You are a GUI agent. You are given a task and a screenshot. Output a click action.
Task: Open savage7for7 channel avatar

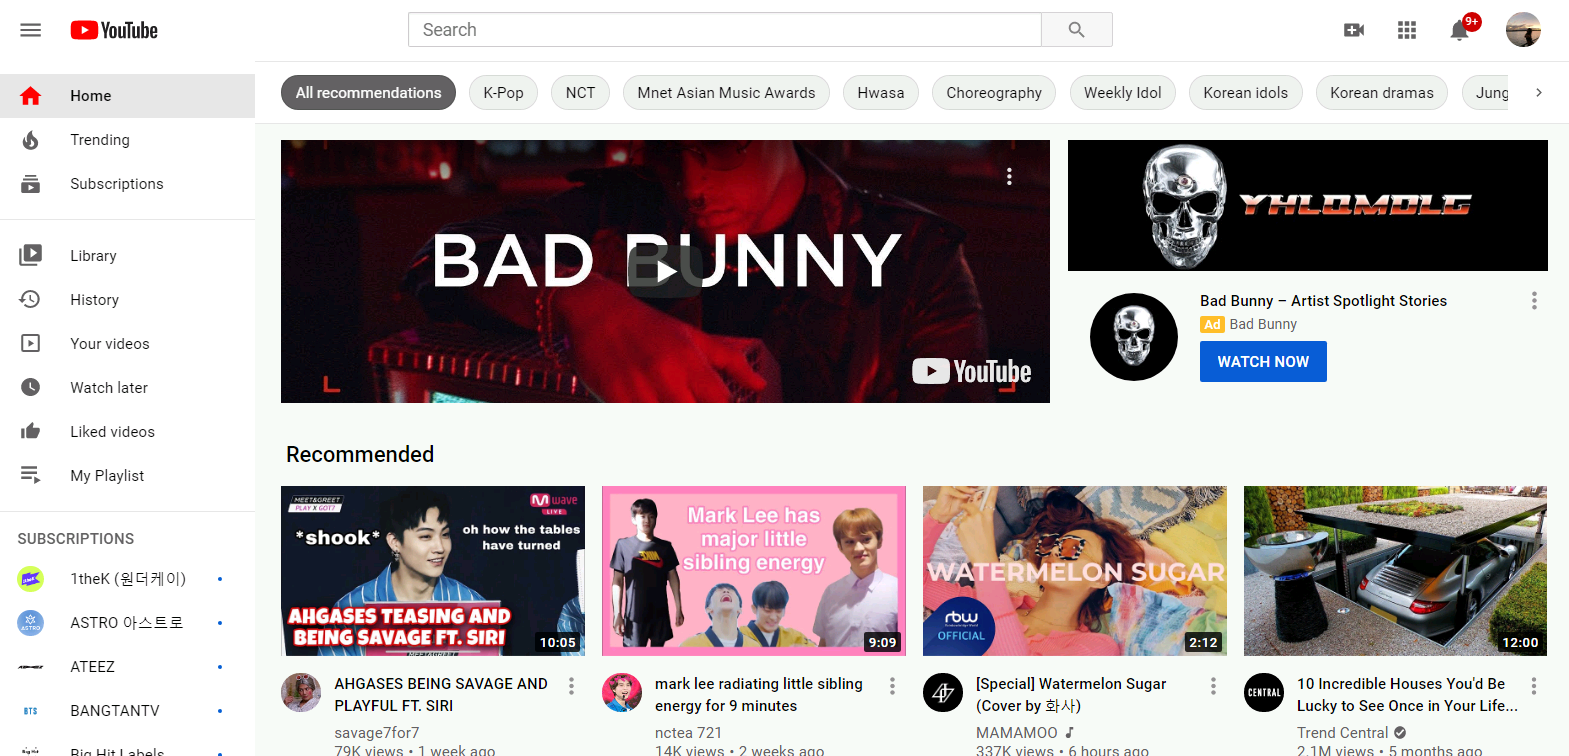click(x=301, y=692)
